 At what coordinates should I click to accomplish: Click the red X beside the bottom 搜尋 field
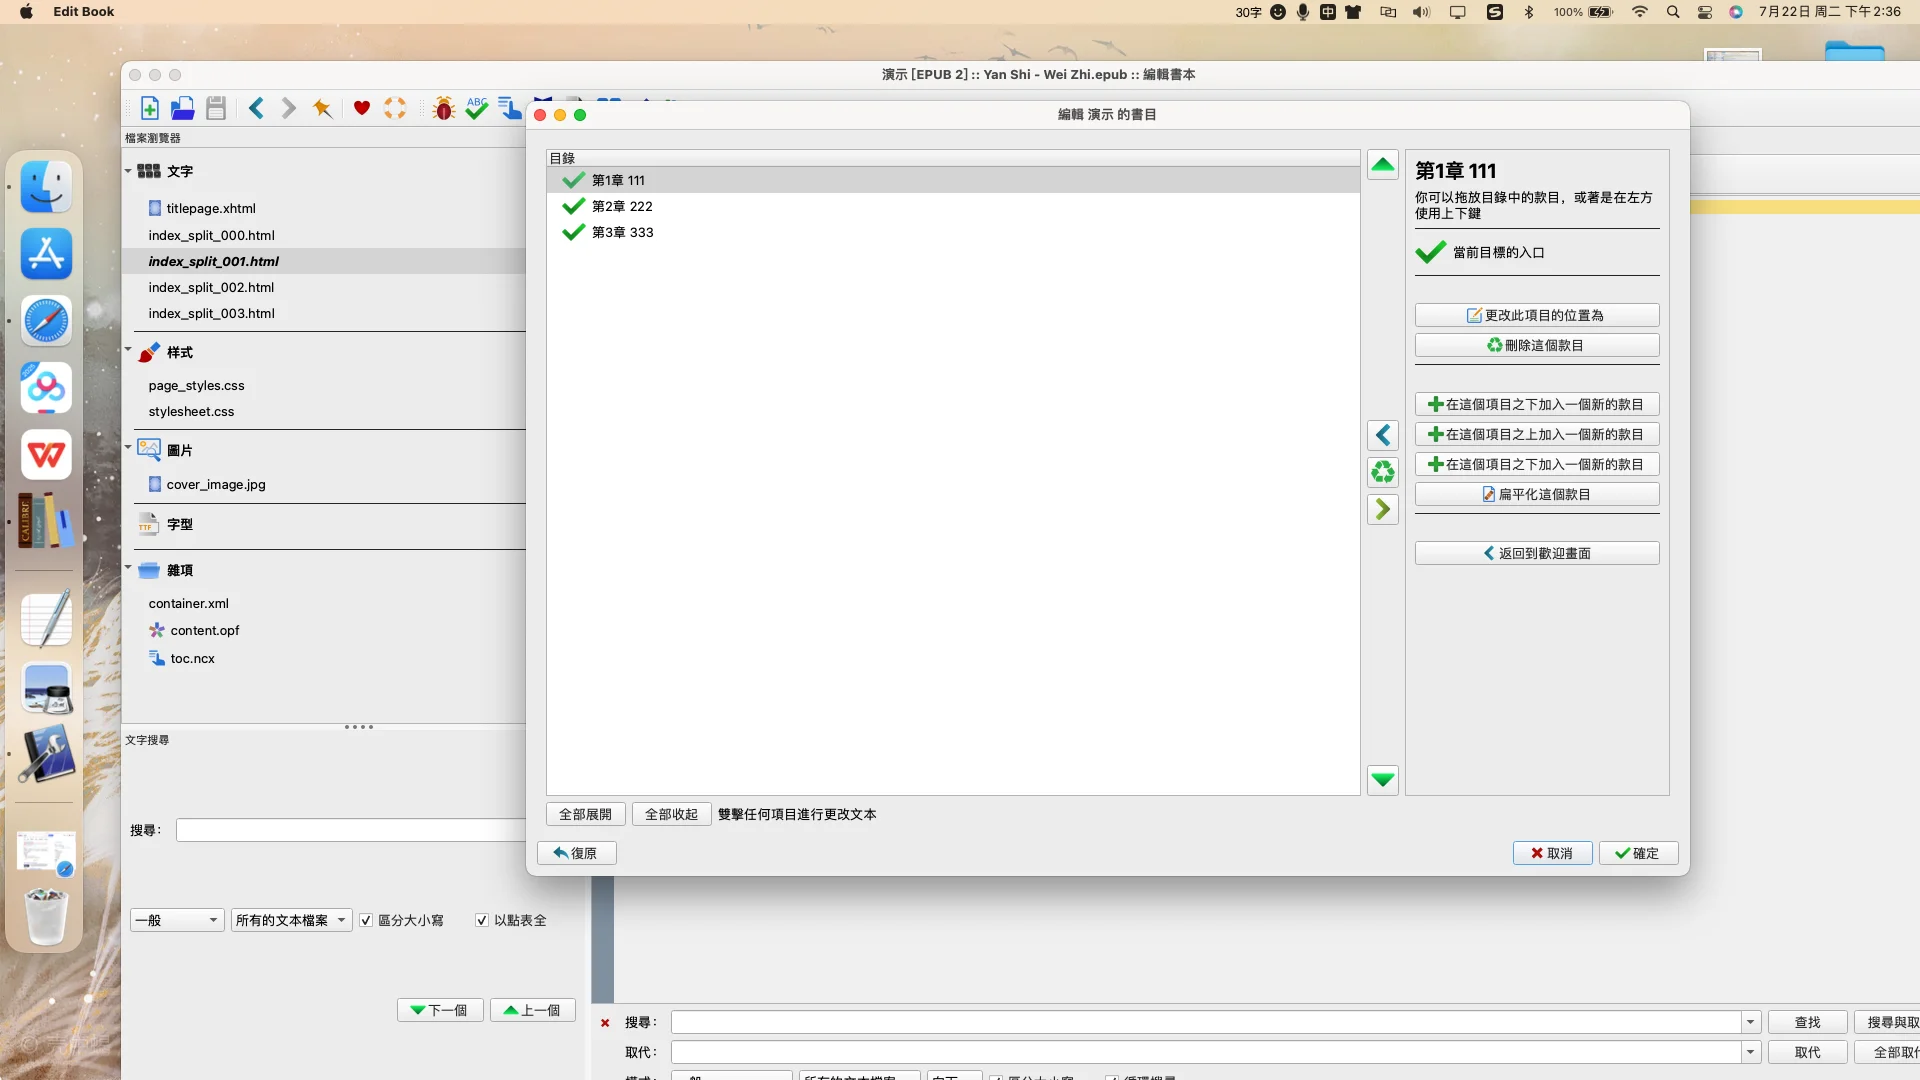coord(605,1023)
